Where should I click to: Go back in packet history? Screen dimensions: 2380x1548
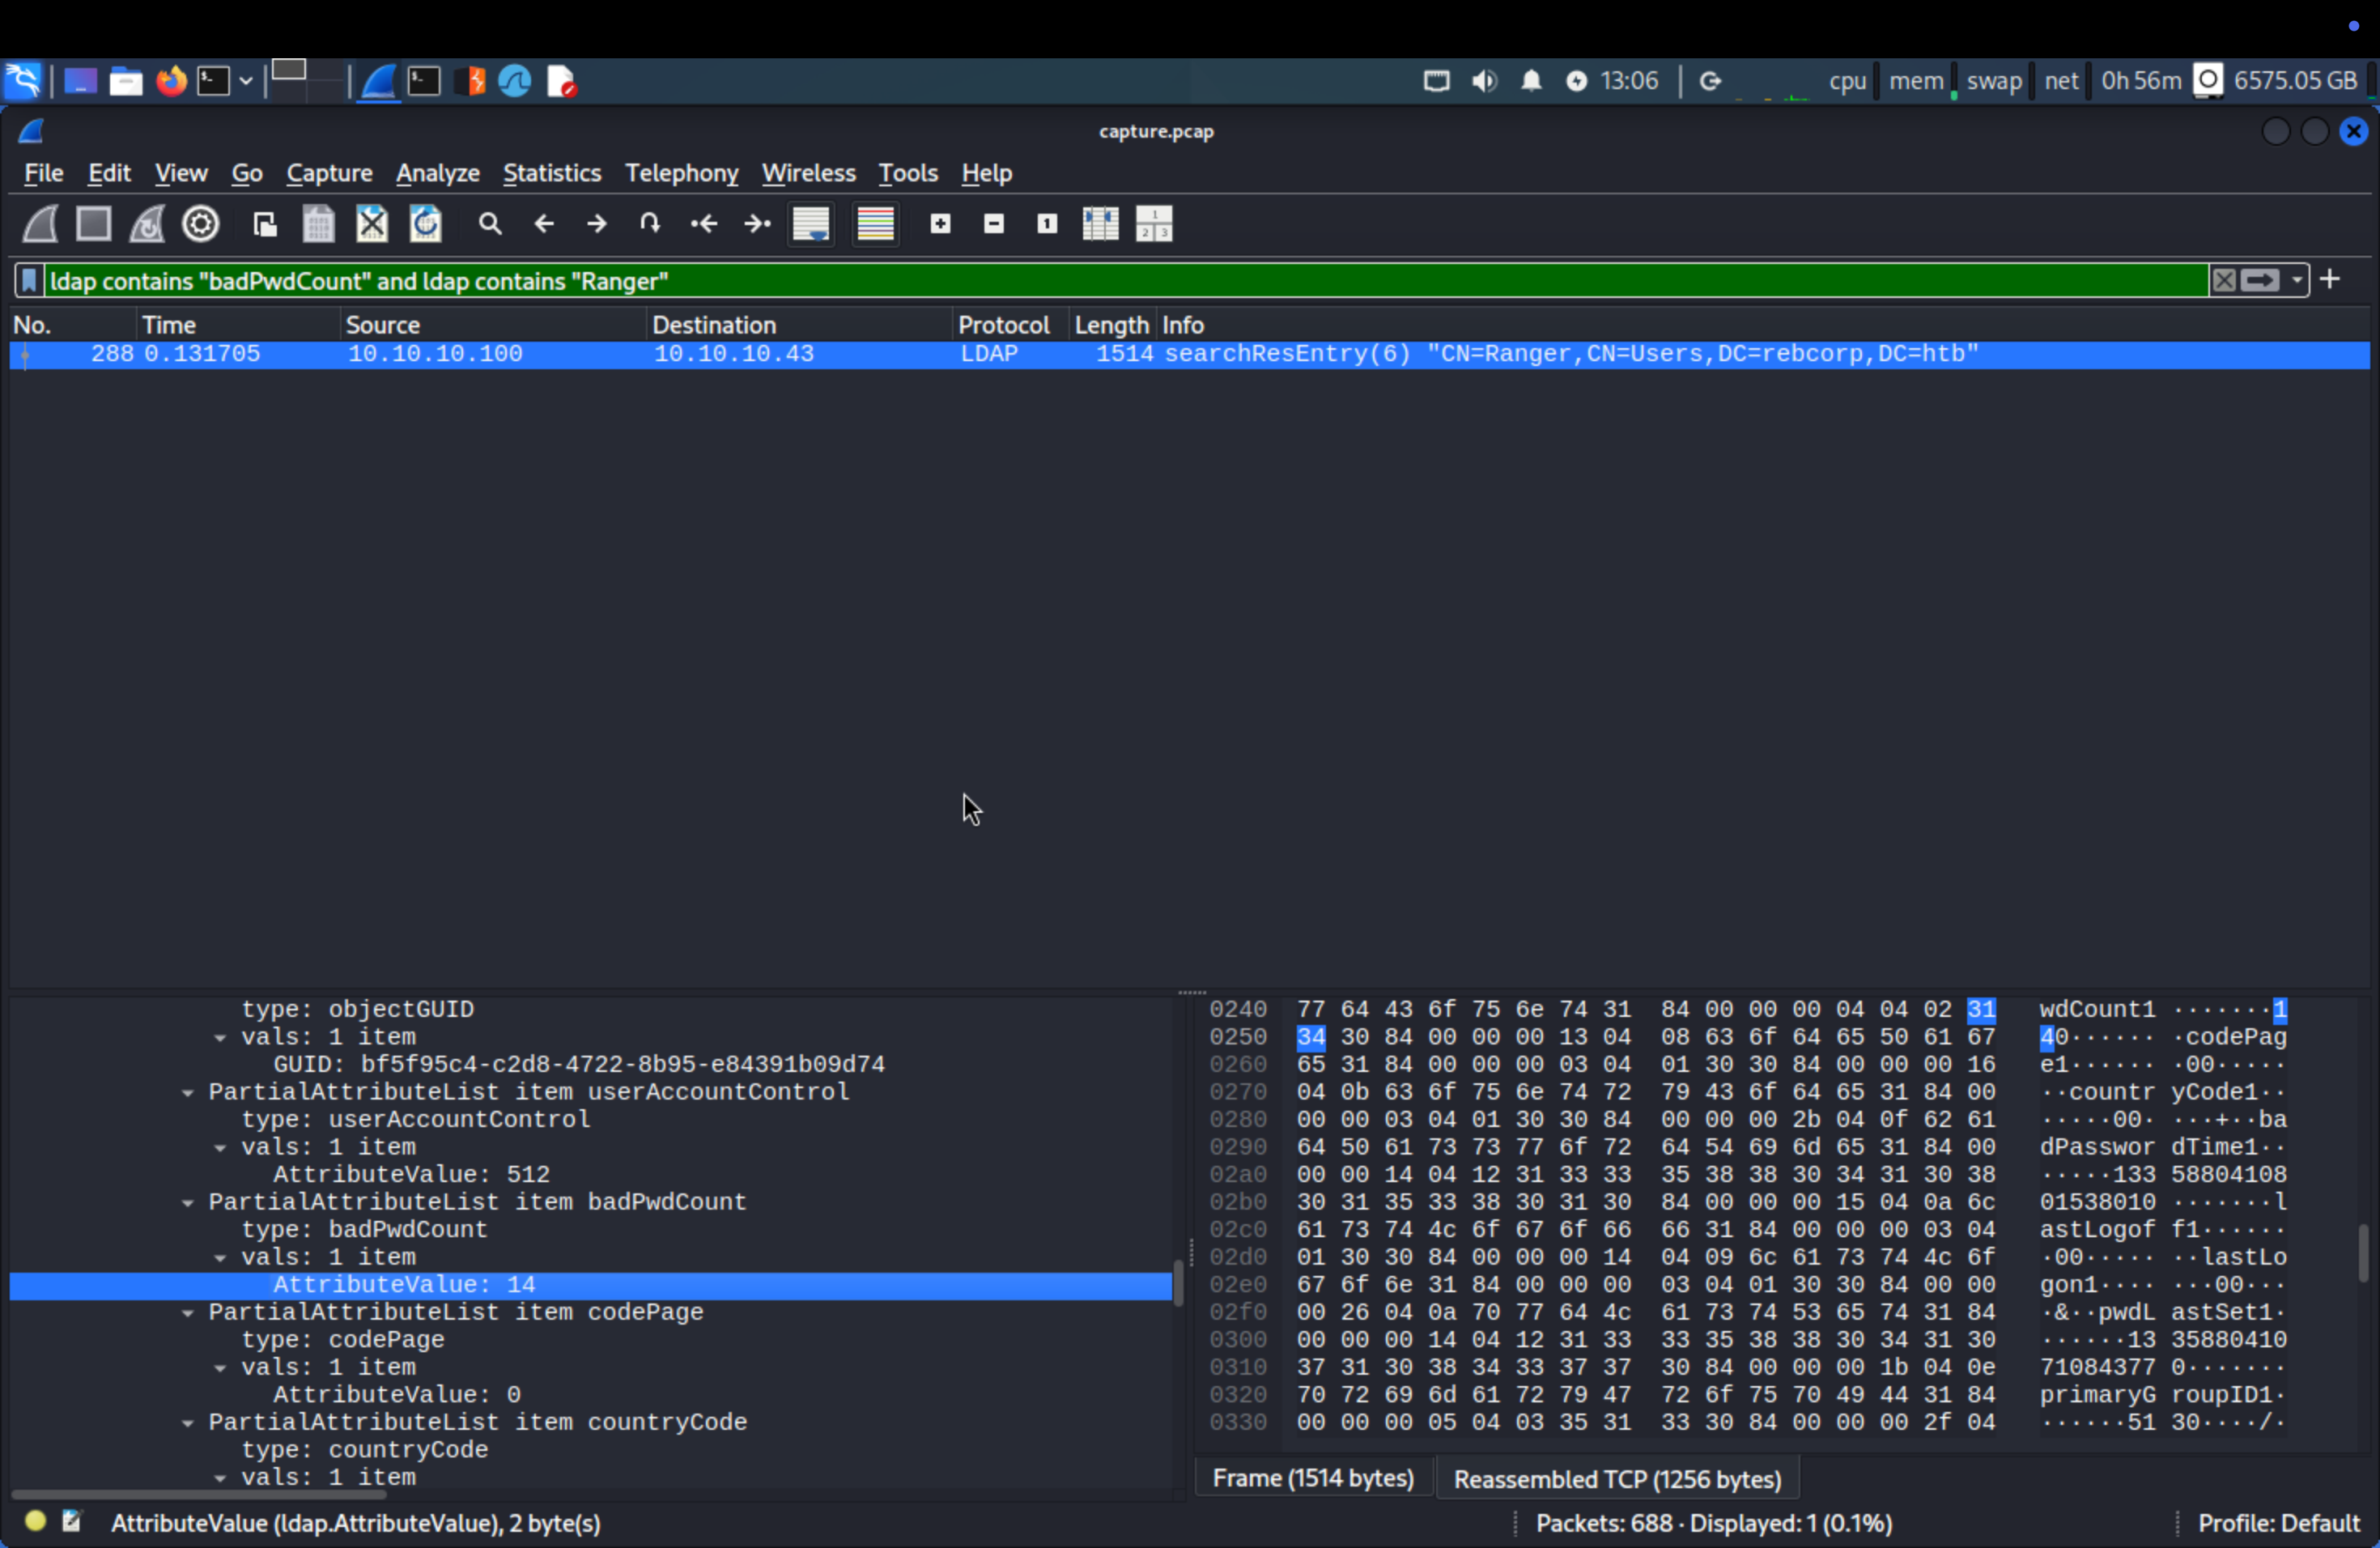coord(544,224)
